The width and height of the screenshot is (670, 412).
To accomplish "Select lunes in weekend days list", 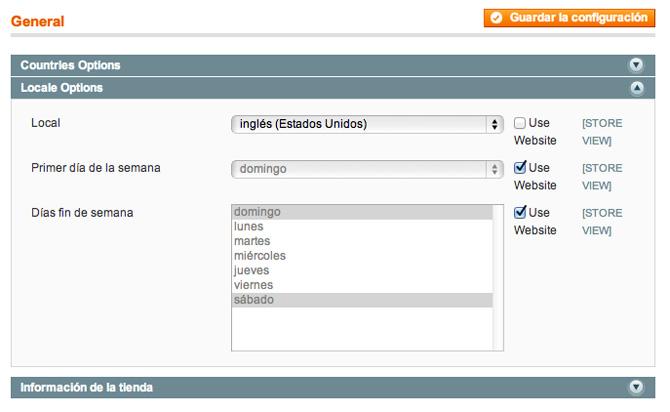I will [362, 227].
